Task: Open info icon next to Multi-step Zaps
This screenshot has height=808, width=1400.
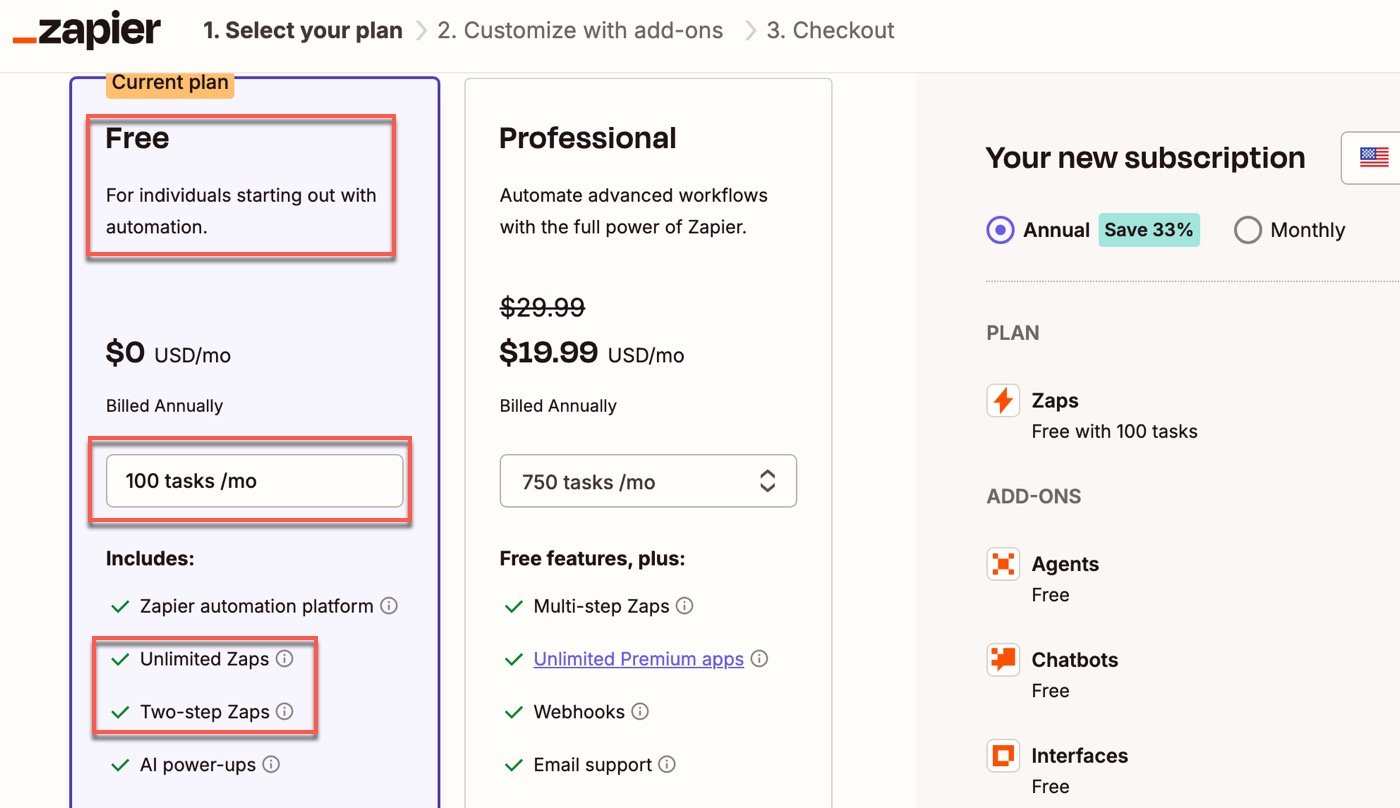Action: tap(684, 606)
